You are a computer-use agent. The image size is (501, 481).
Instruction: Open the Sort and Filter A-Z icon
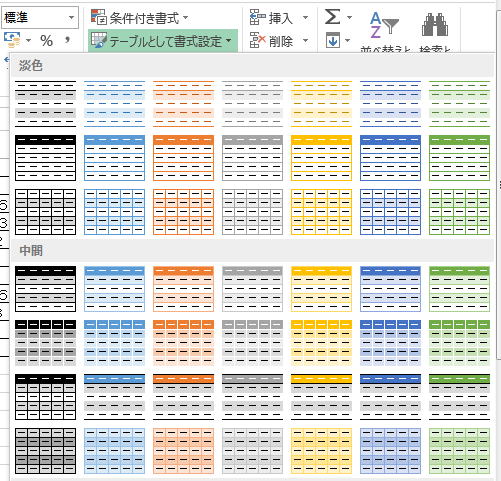384,25
